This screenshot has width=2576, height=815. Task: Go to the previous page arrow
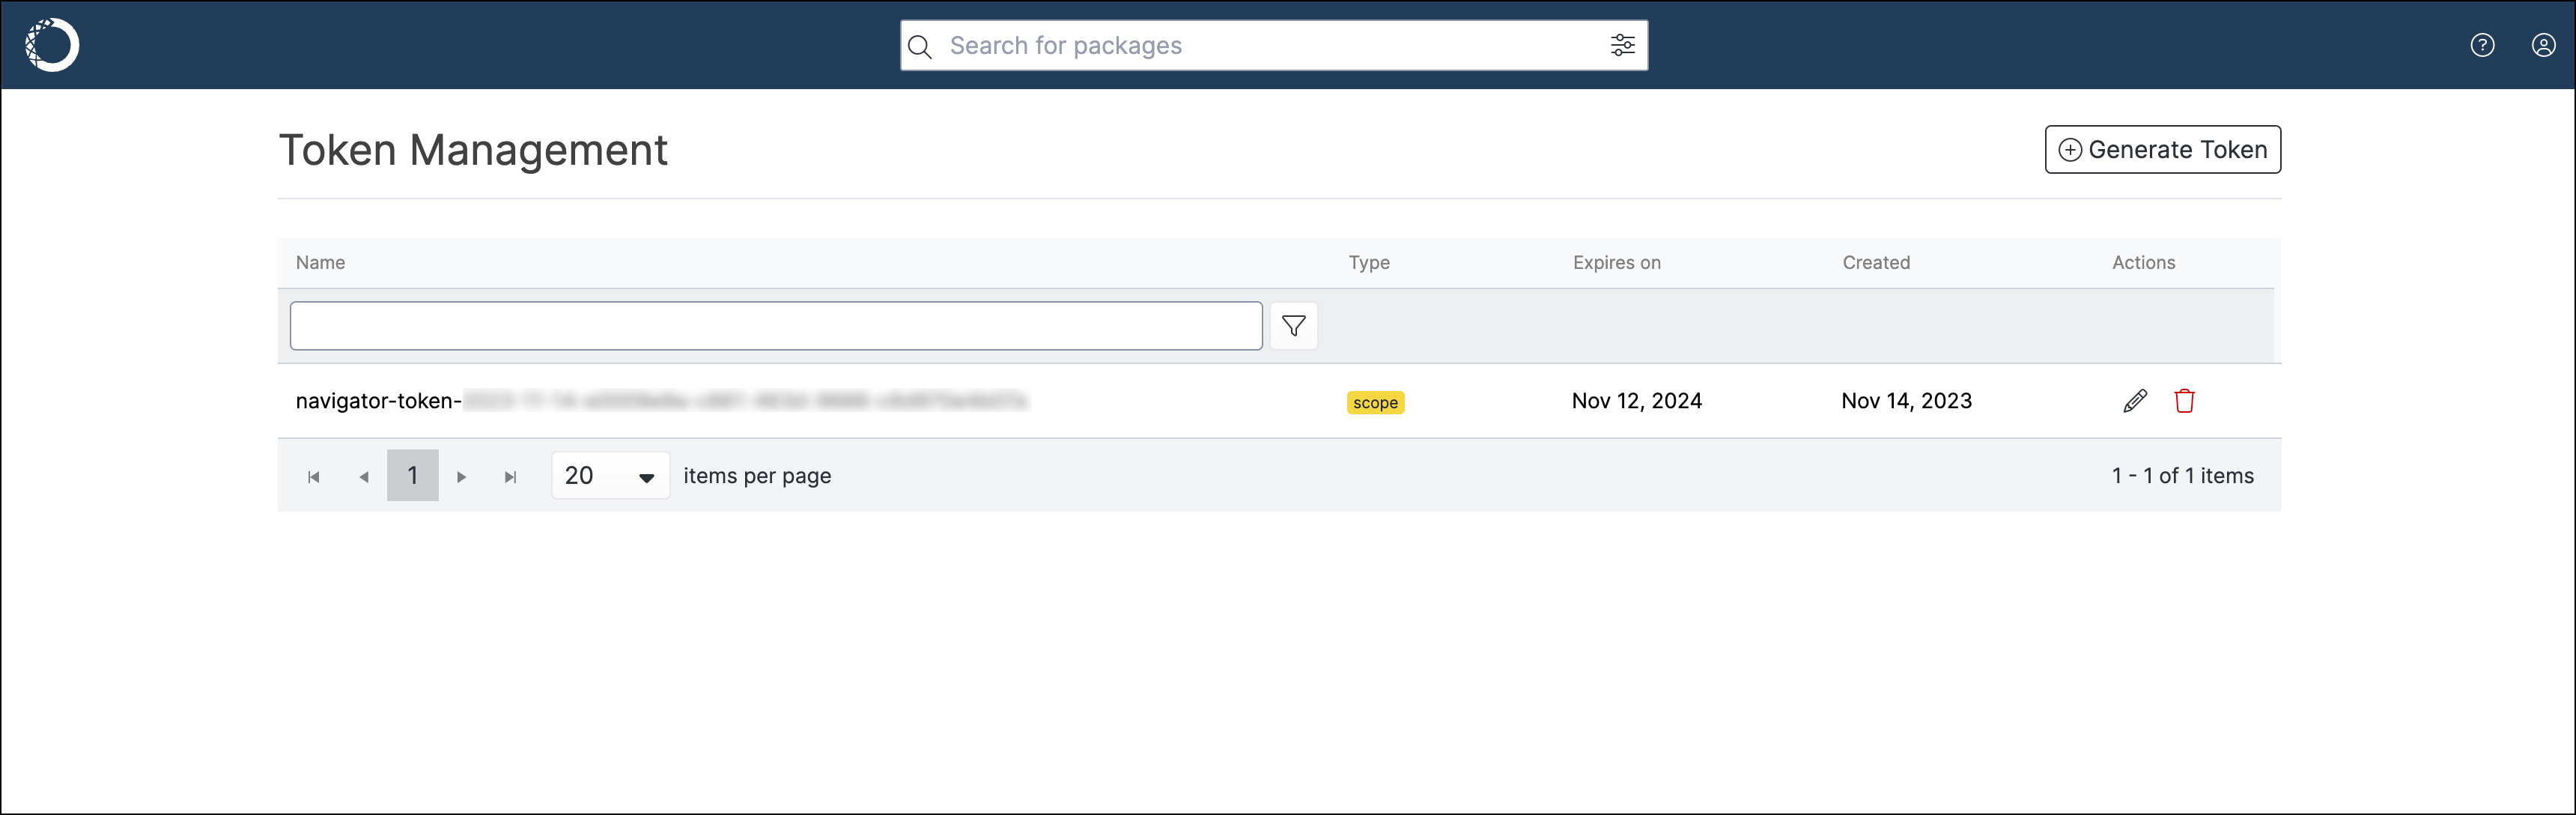point(364,476)
